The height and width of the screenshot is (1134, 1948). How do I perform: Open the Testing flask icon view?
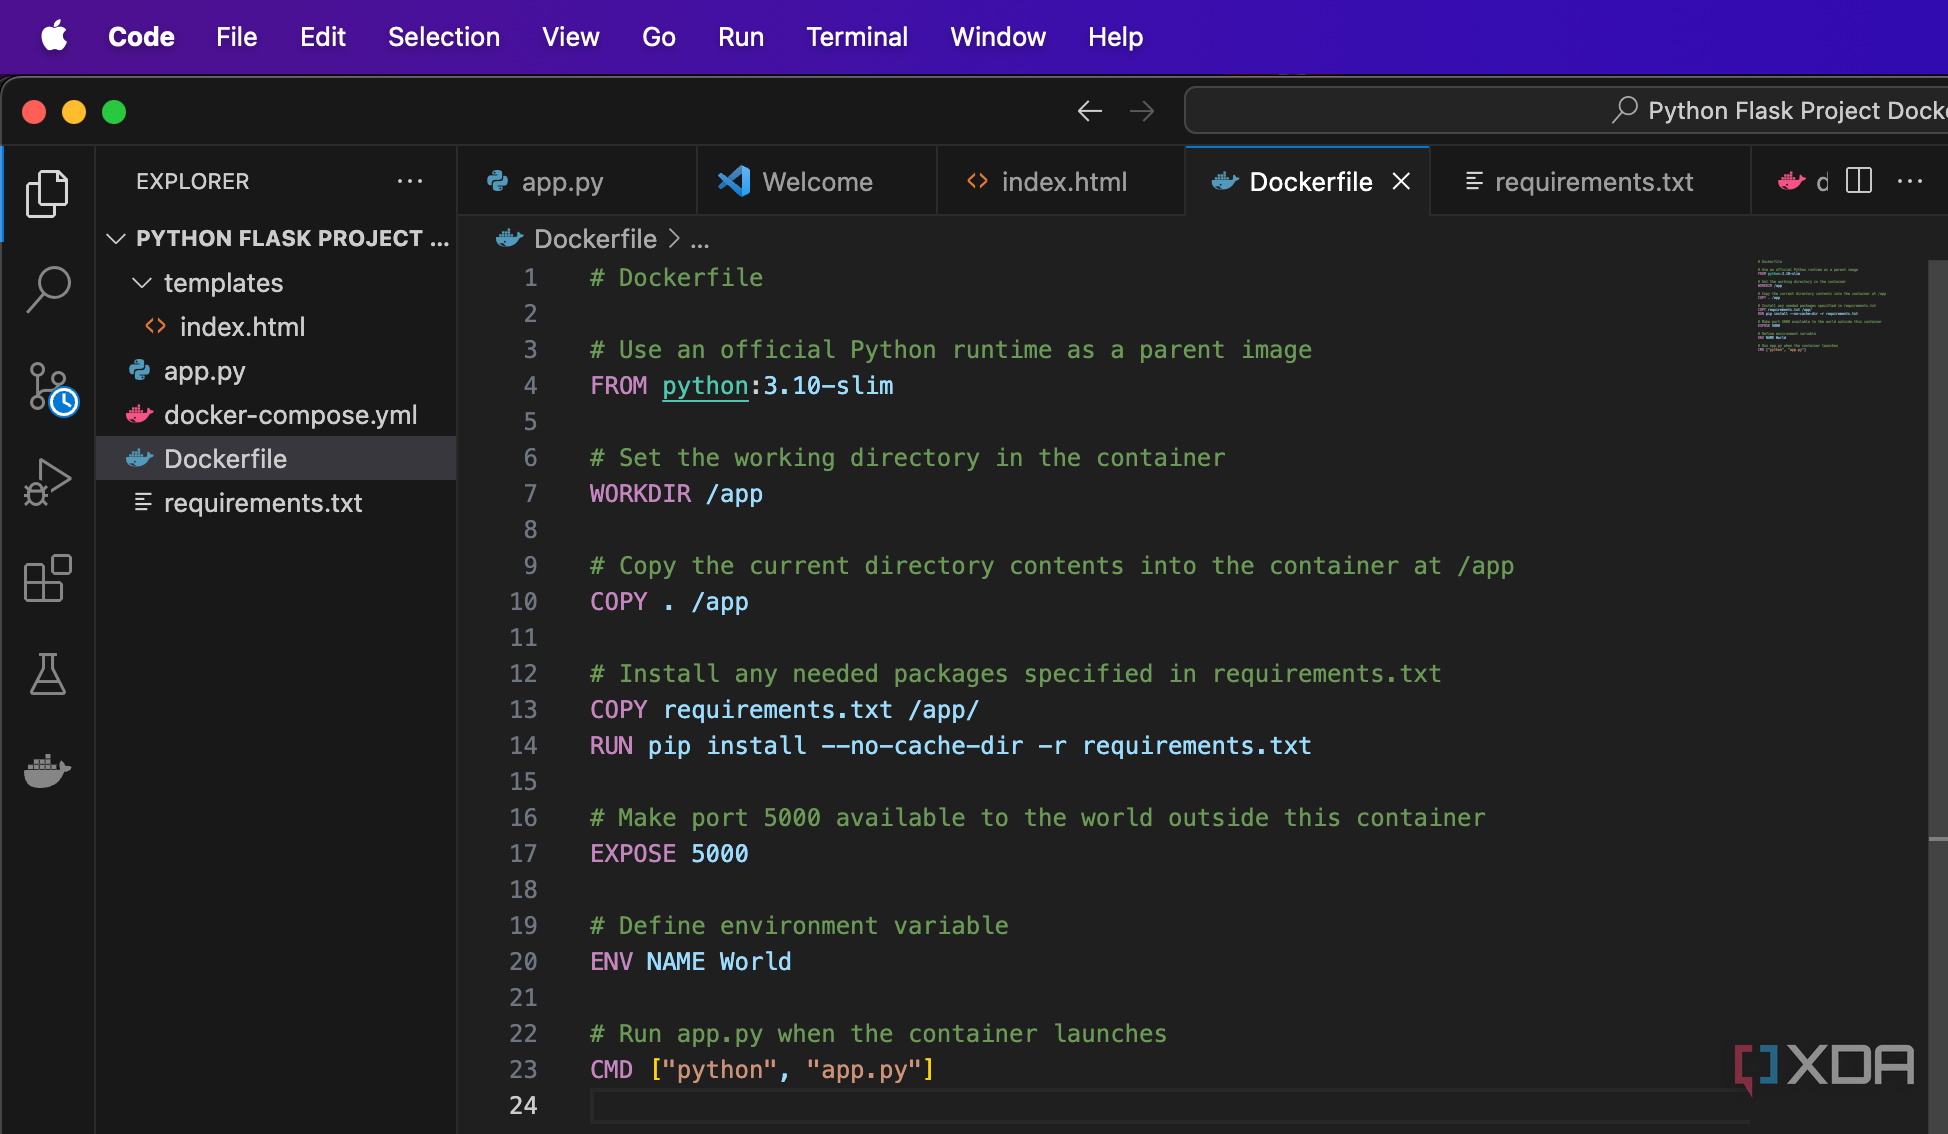coord(47,675)
